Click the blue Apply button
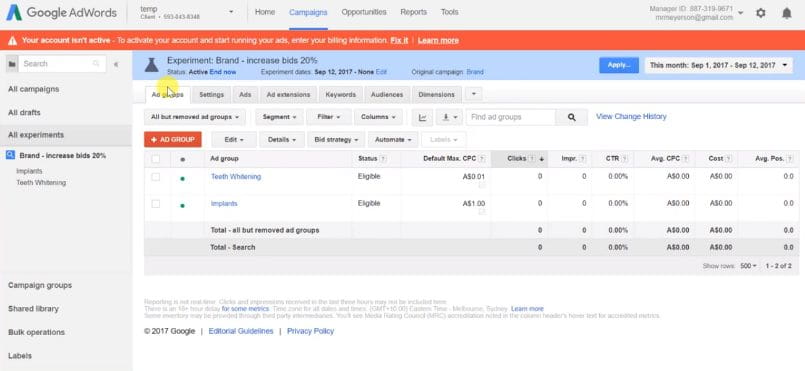The height and width of the screenshot is (371, 805). click(619, 65)
